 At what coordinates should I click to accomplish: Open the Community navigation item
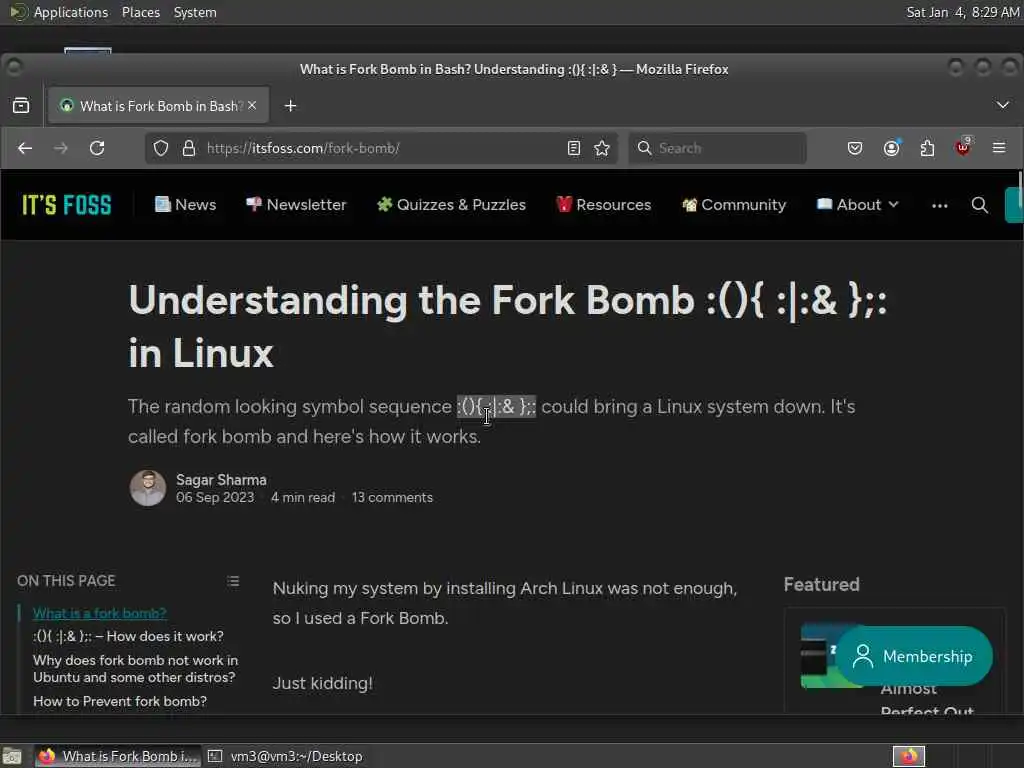click(x=734, y=205)
